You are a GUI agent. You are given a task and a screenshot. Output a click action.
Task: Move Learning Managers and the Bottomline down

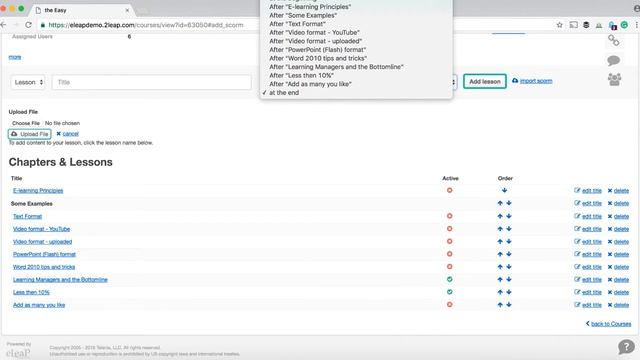[509, 279]
